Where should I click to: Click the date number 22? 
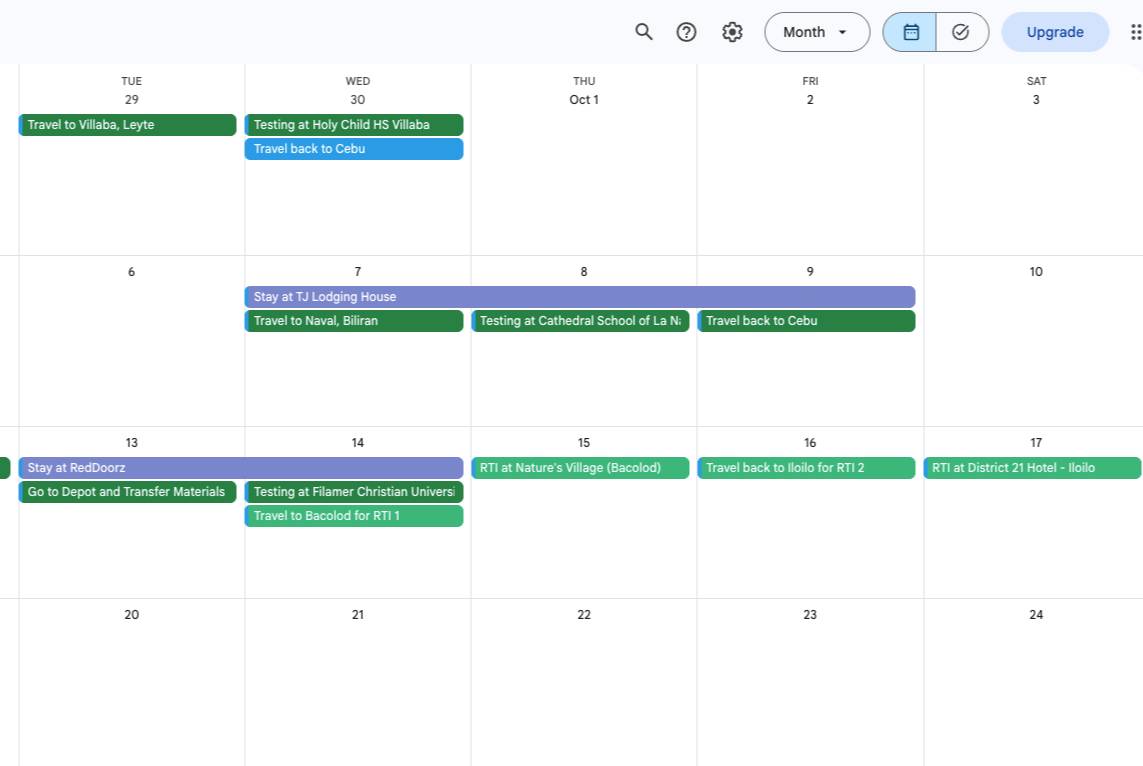pyautogui.click(x=584, y=615)
